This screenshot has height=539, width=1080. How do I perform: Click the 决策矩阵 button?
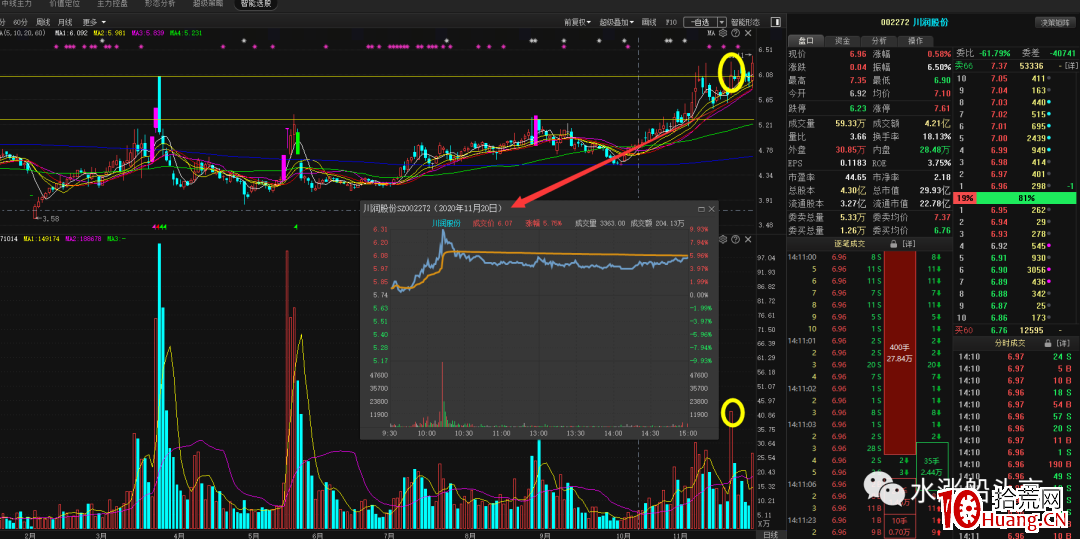[1056, 22]
